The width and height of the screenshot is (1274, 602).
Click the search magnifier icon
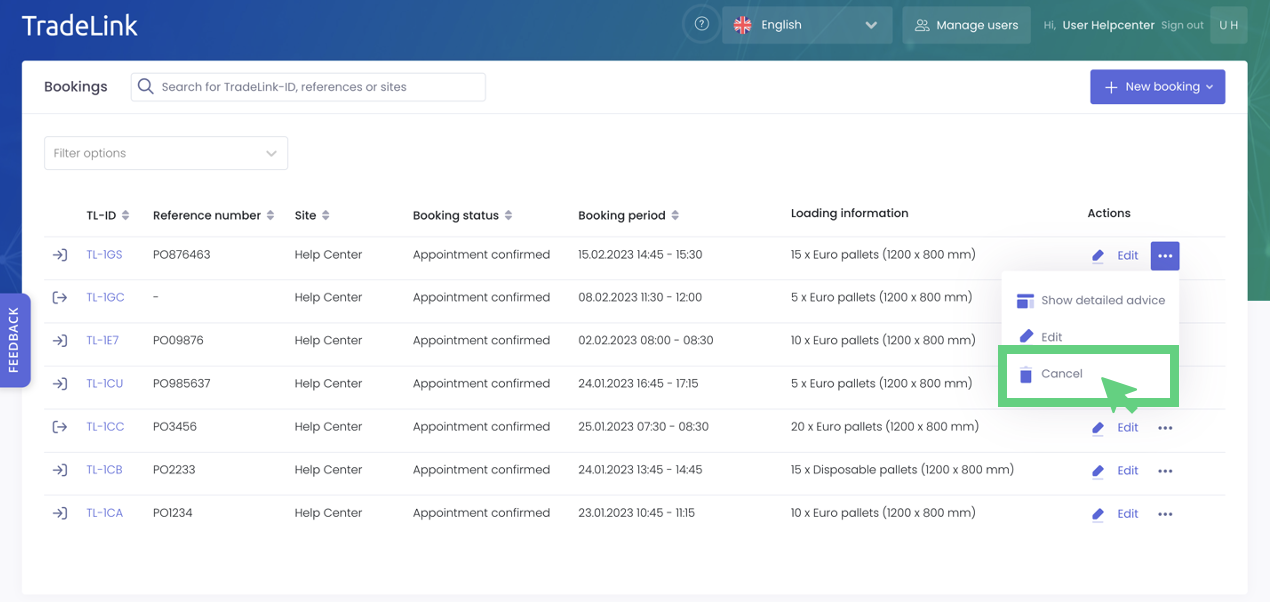point(146,87)
